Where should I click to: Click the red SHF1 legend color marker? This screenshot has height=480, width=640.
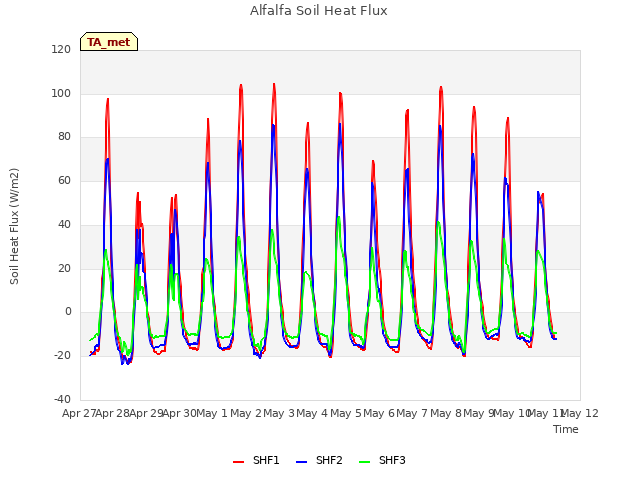(x=238, y=462)
